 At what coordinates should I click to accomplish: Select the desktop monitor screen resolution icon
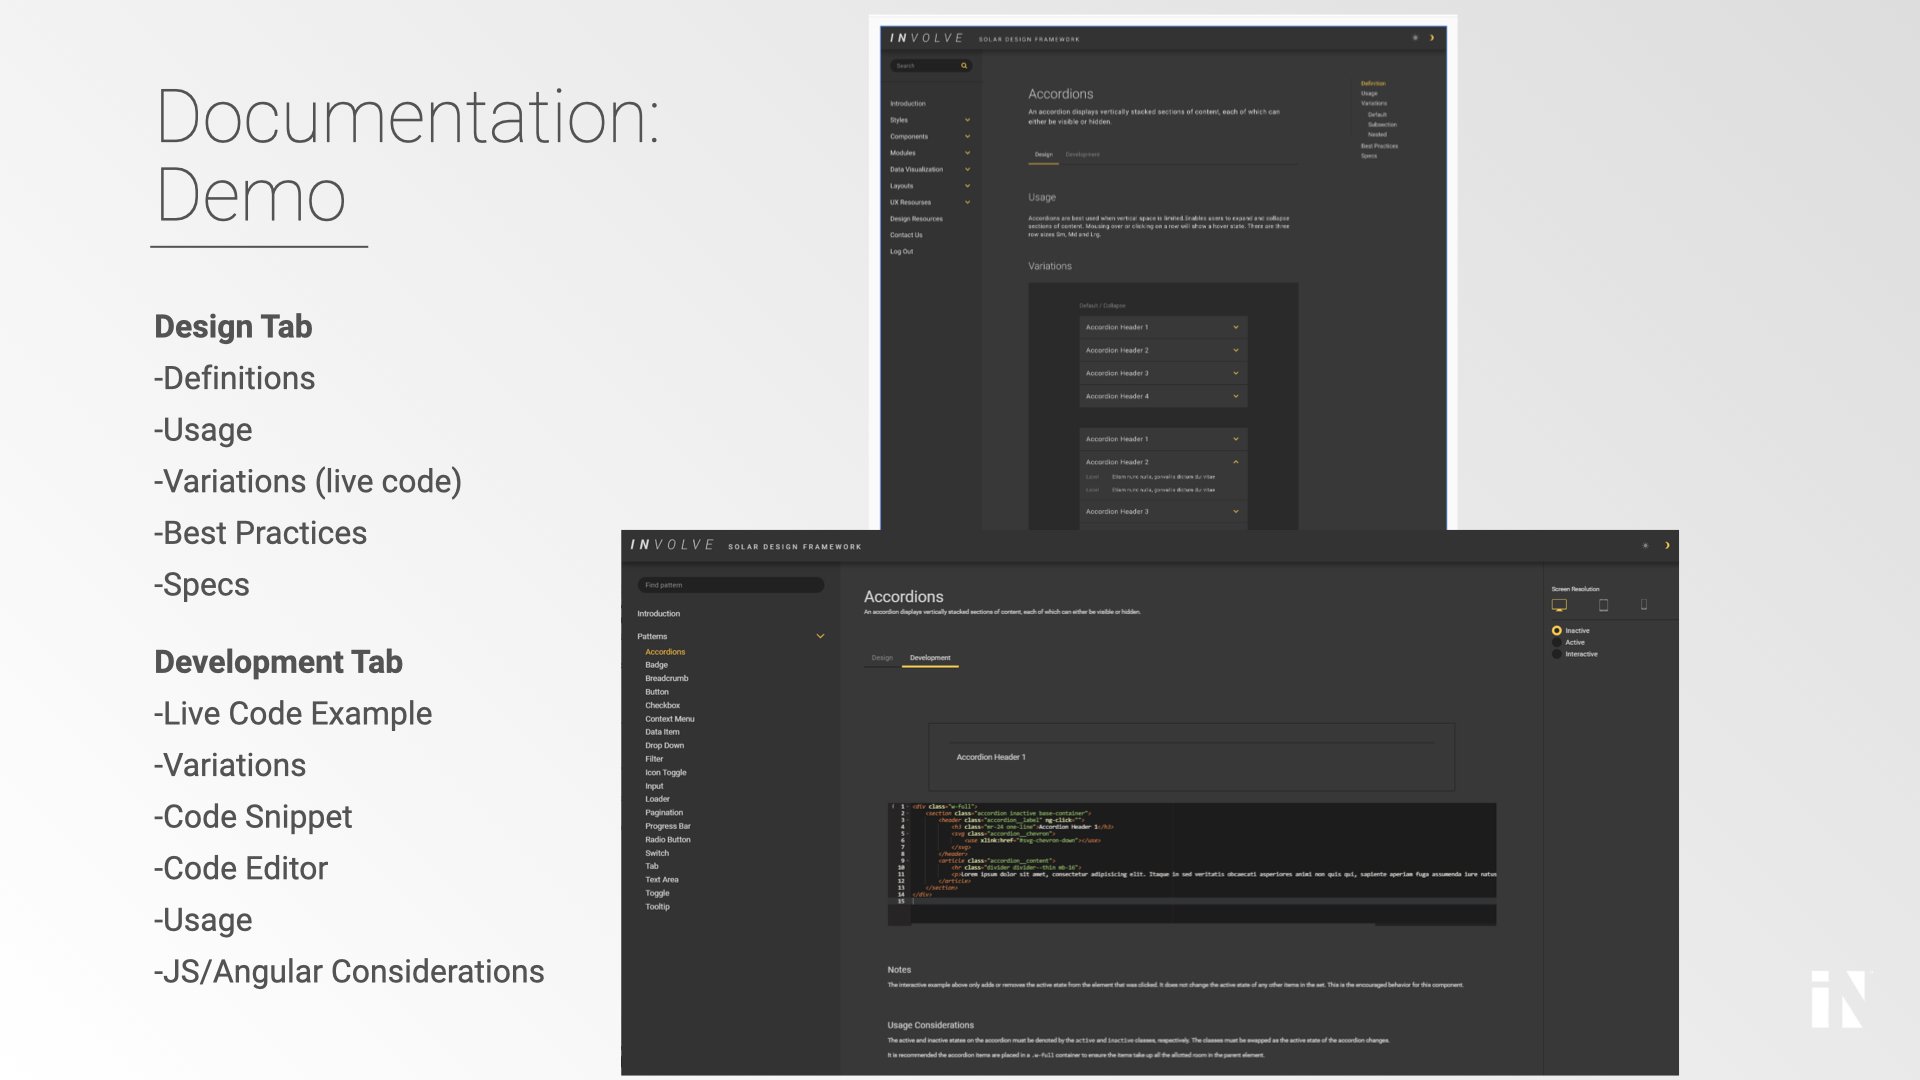click(x=1559, y=605)
